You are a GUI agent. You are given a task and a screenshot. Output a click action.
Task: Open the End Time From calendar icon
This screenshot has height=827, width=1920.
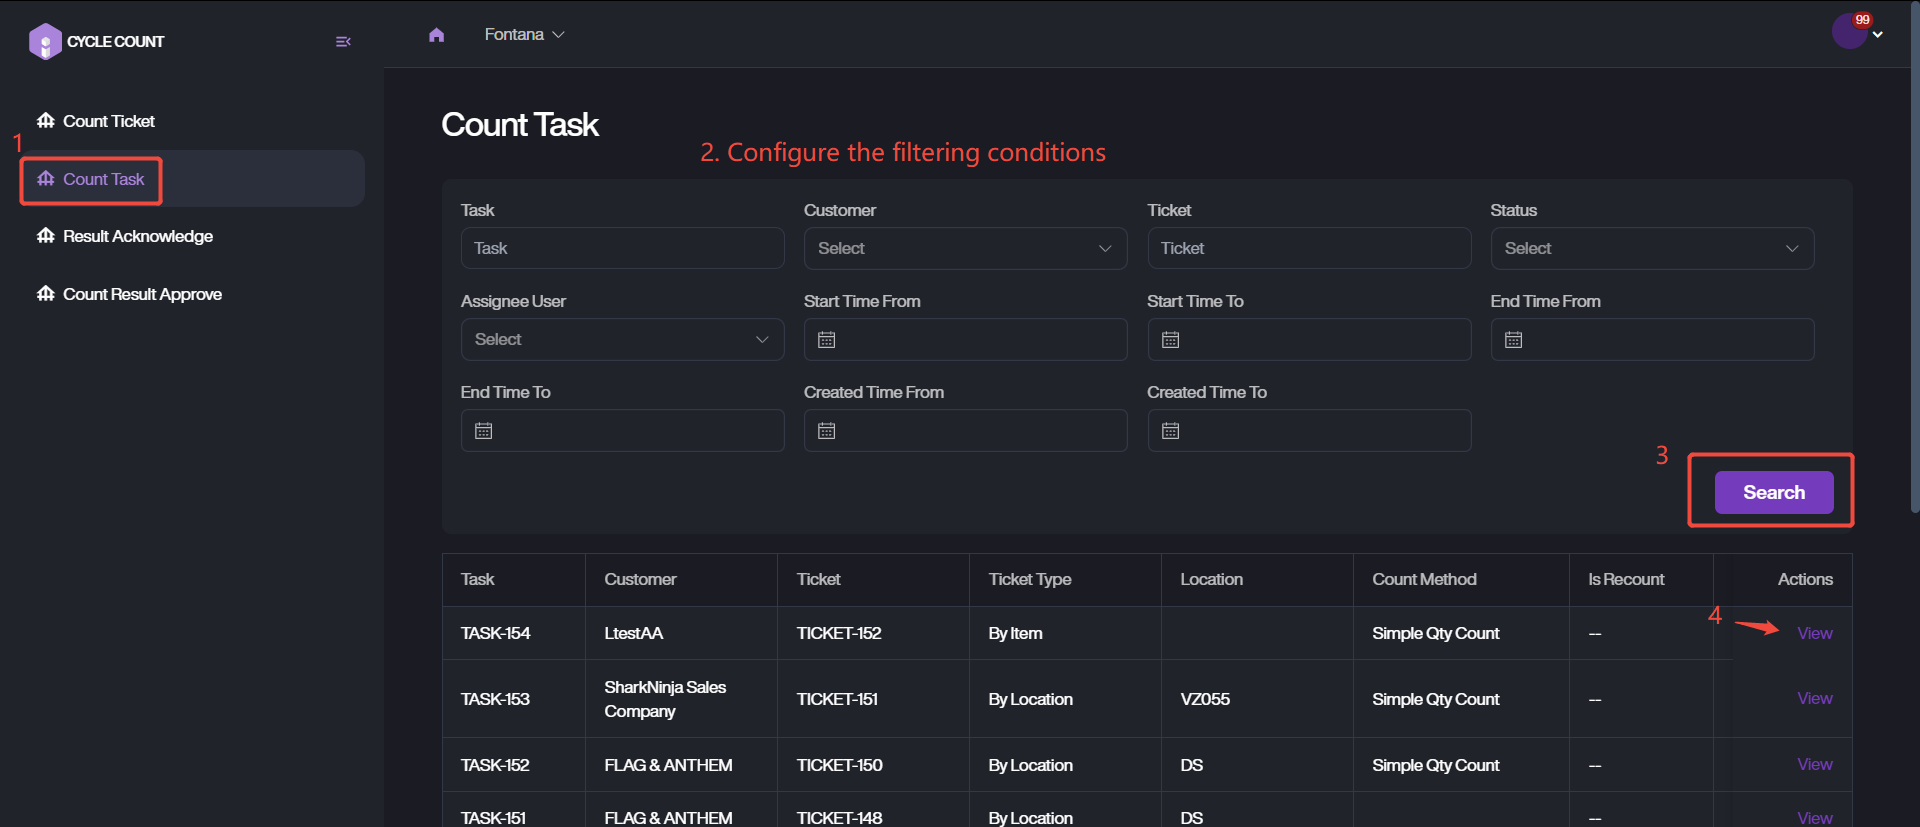pyautogui.click(x=1514, y=340)
